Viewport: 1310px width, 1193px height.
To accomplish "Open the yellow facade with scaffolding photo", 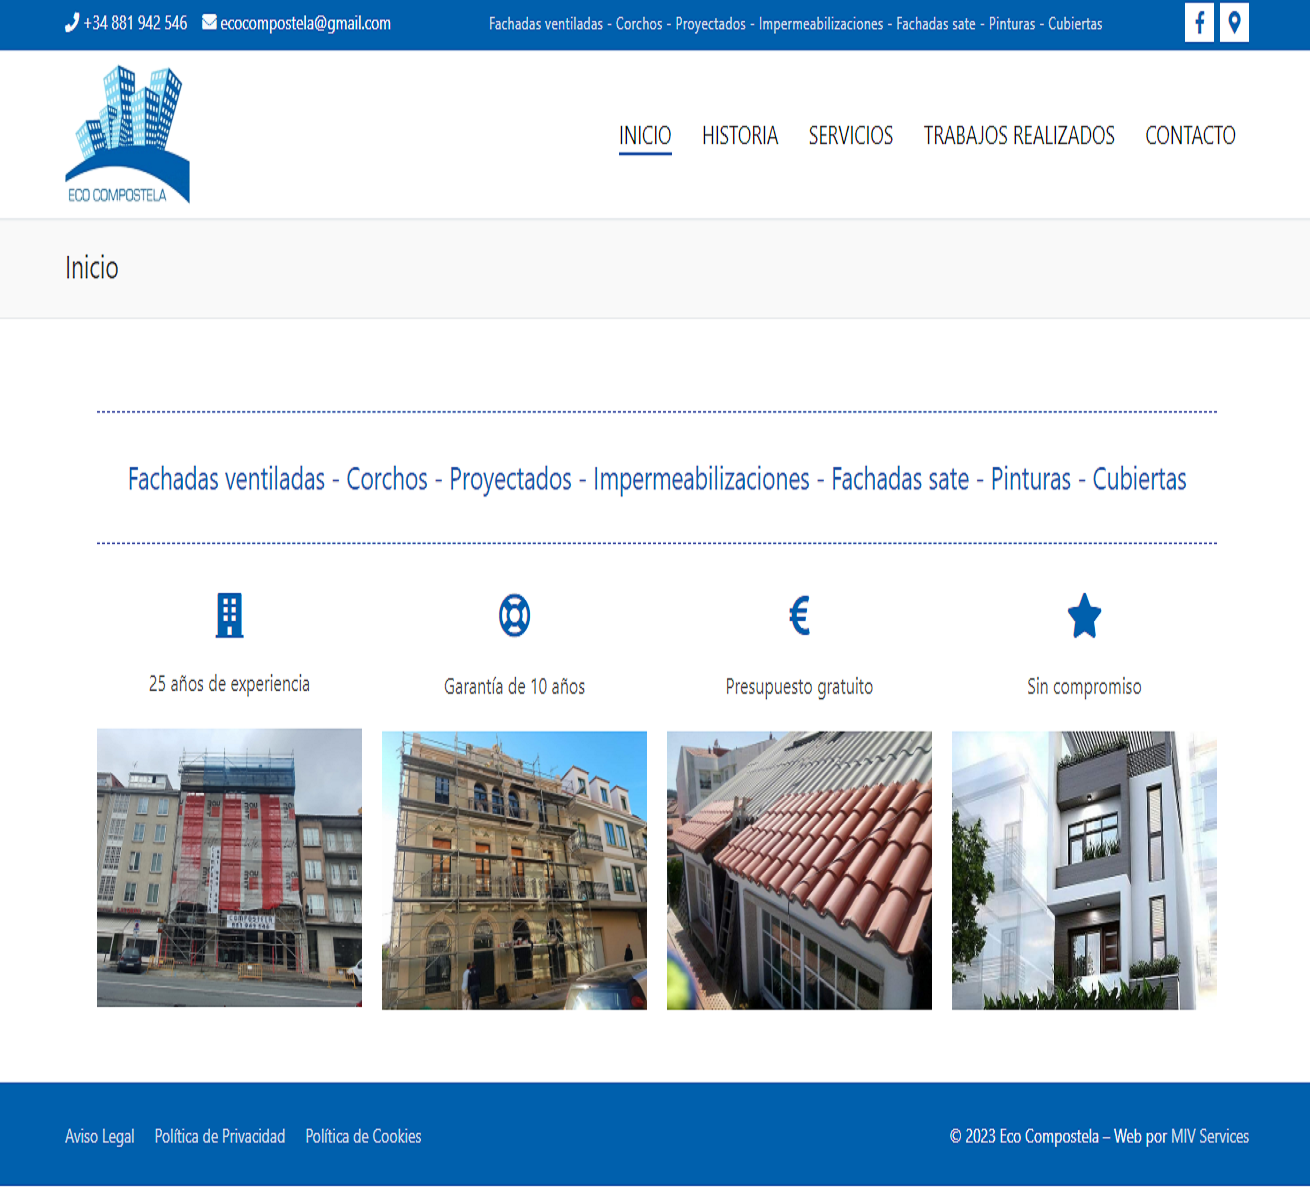I will [x=514, y=870].
